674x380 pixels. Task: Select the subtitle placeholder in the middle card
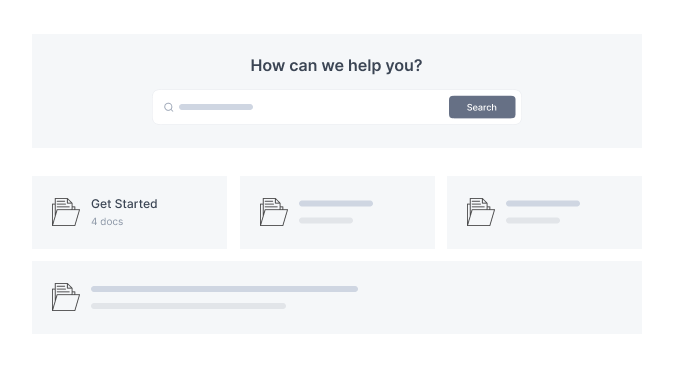pos(326,221)
